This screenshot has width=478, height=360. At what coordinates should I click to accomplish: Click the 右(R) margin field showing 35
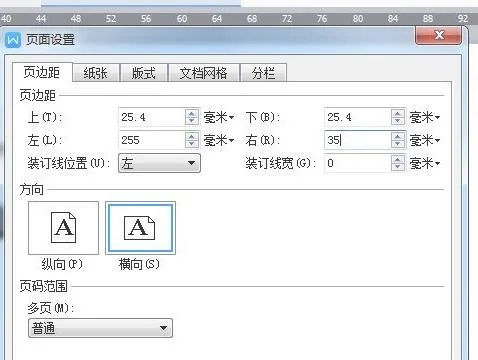(x=358, y=140)
